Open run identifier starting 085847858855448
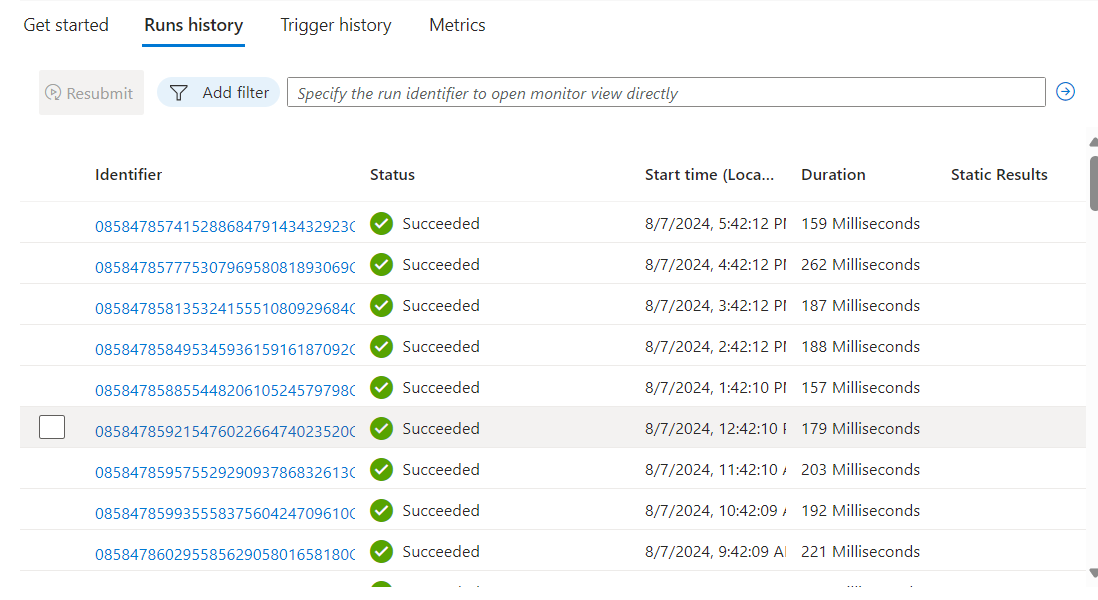This screenshot has height=600, width=1098. [225, 389]
